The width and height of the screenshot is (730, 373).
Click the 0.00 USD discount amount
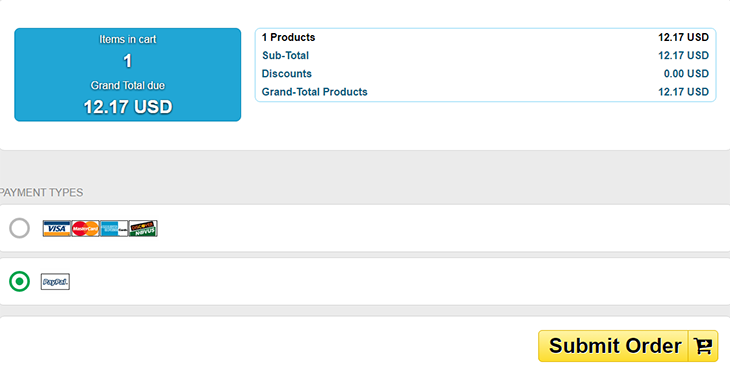coord(686,74)
